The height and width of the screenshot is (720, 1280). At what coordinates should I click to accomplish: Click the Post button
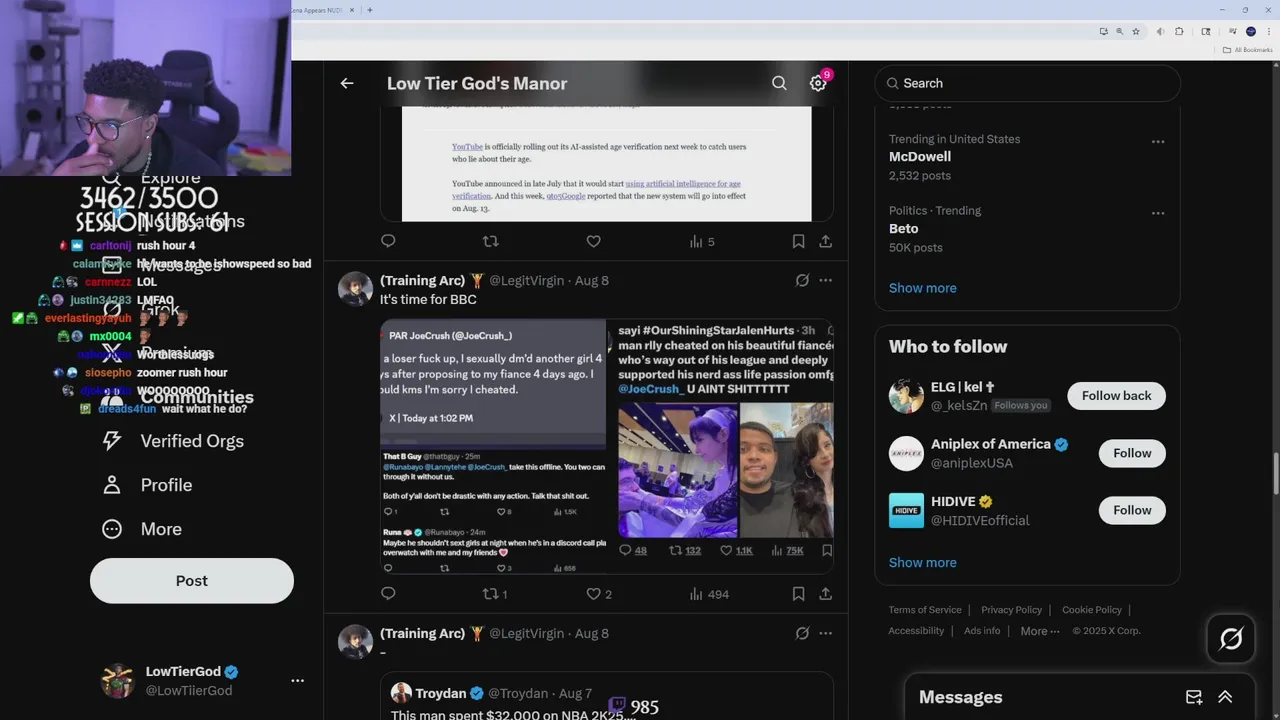(x=192, y=581)
